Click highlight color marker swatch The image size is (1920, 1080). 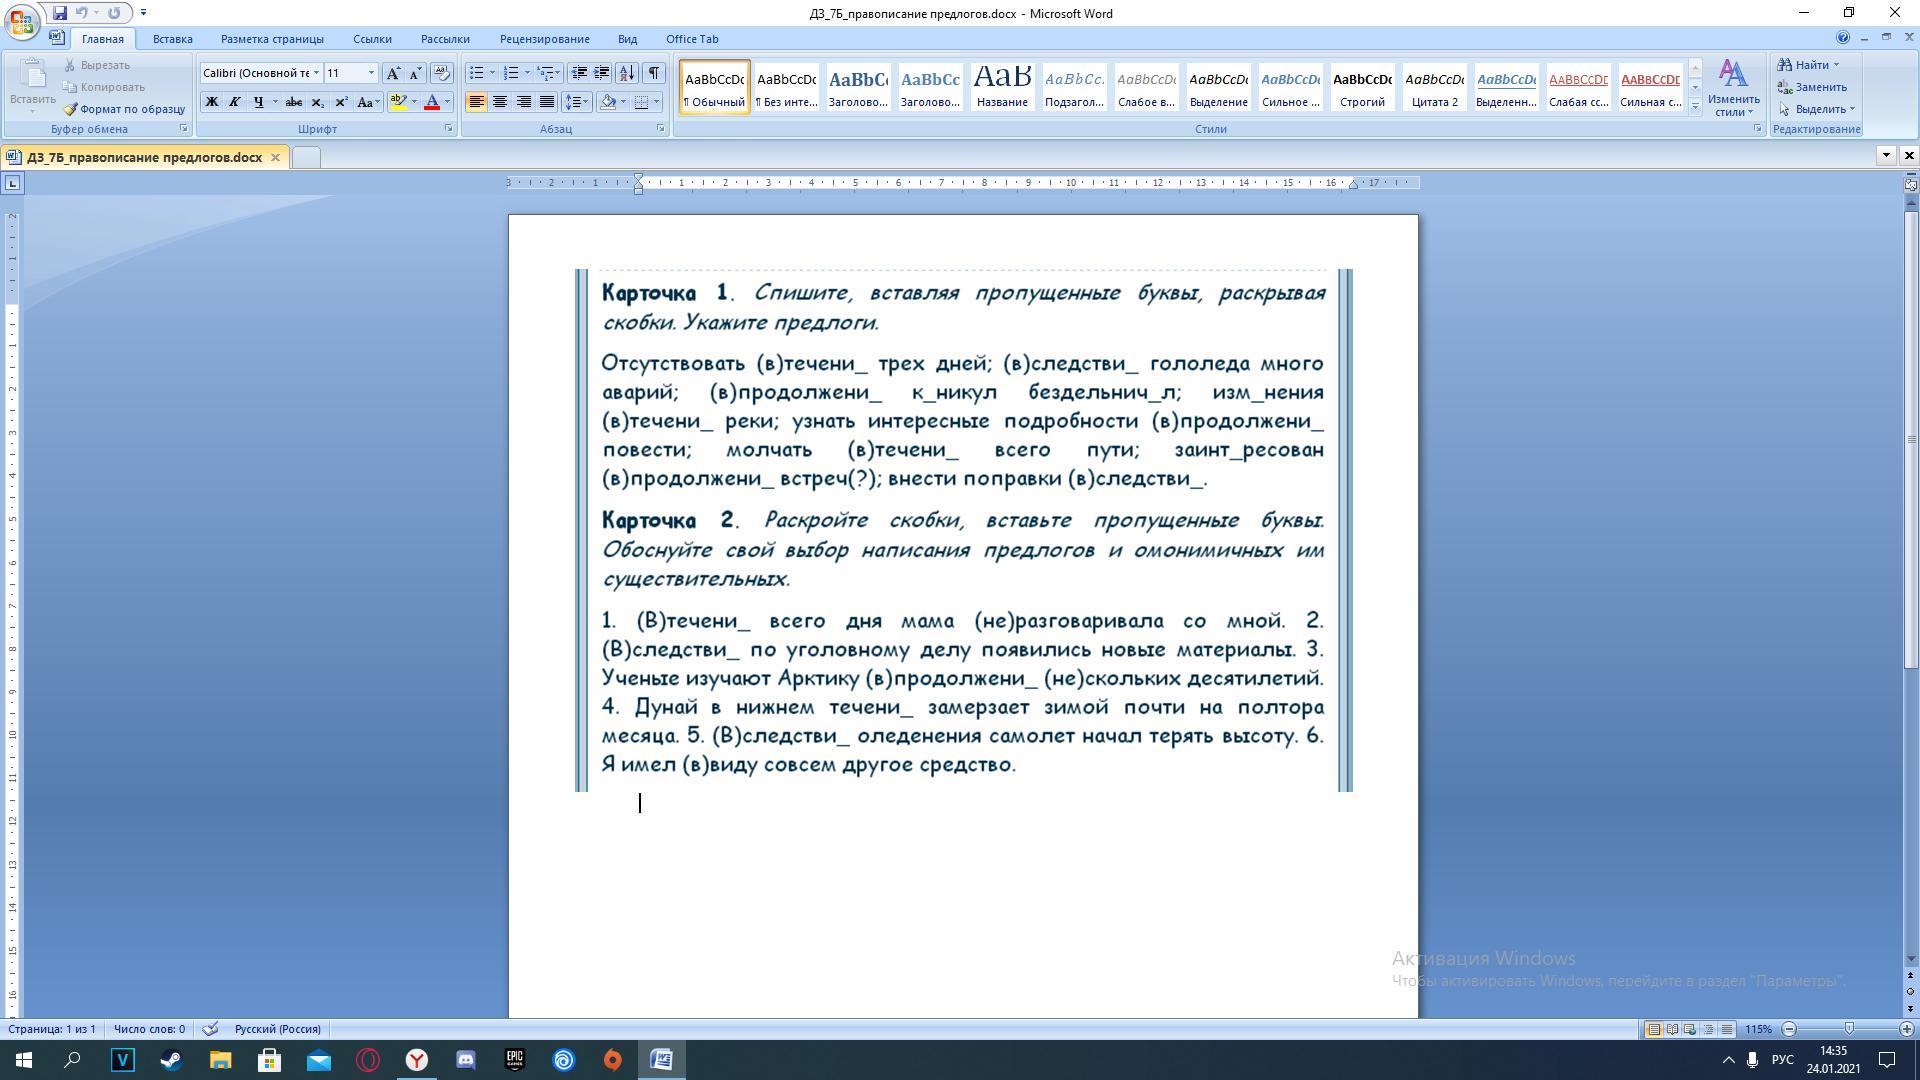(x=399, y=102)
